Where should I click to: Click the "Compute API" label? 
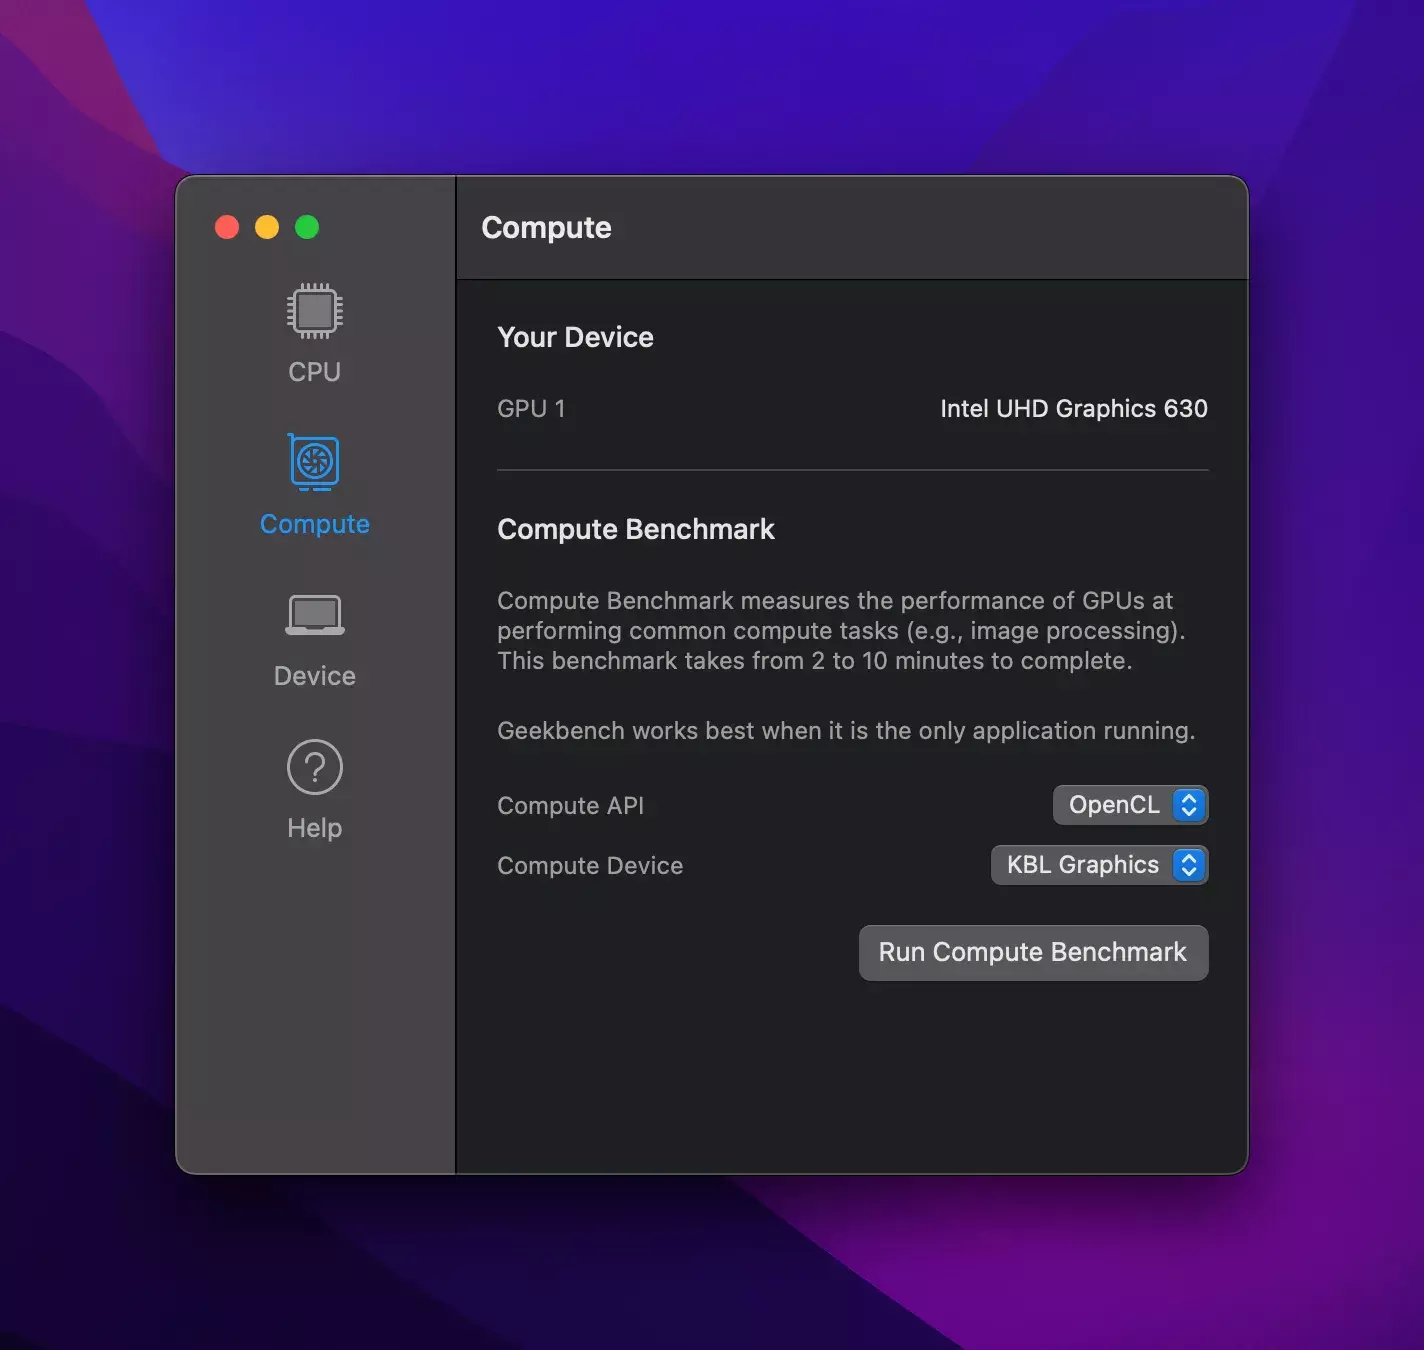point(570,806)
